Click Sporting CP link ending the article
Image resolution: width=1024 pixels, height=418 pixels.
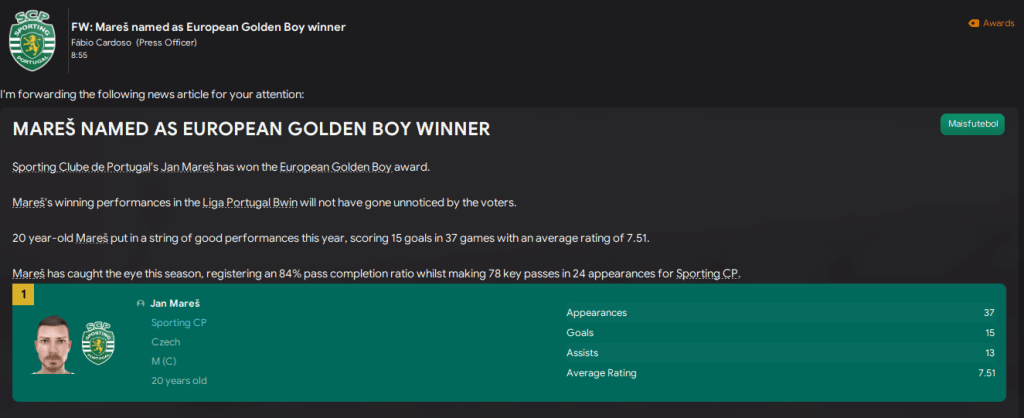(707, 274)
